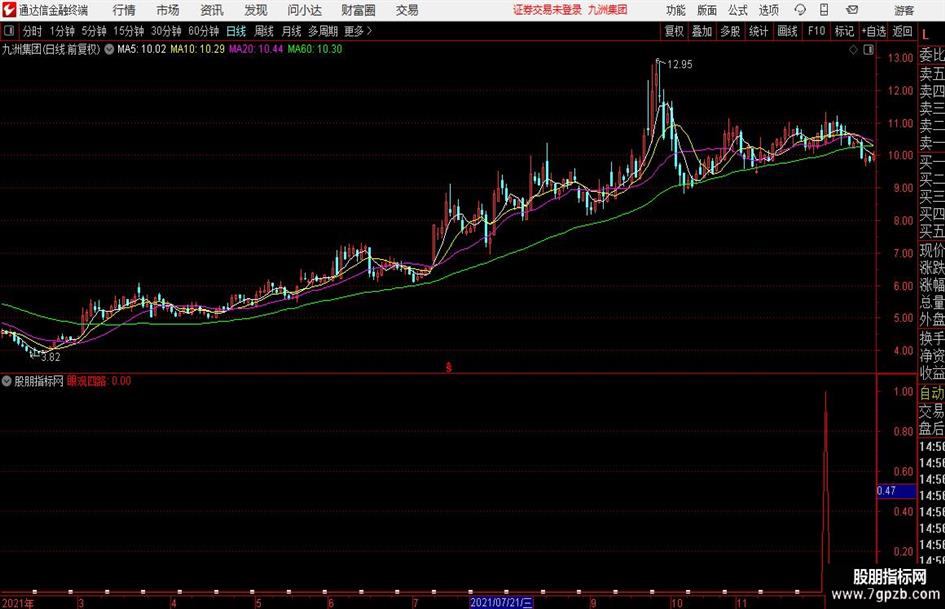Switch to 5分钟 chart period
This screenshot has width=945, height=609.
[93, 31]
